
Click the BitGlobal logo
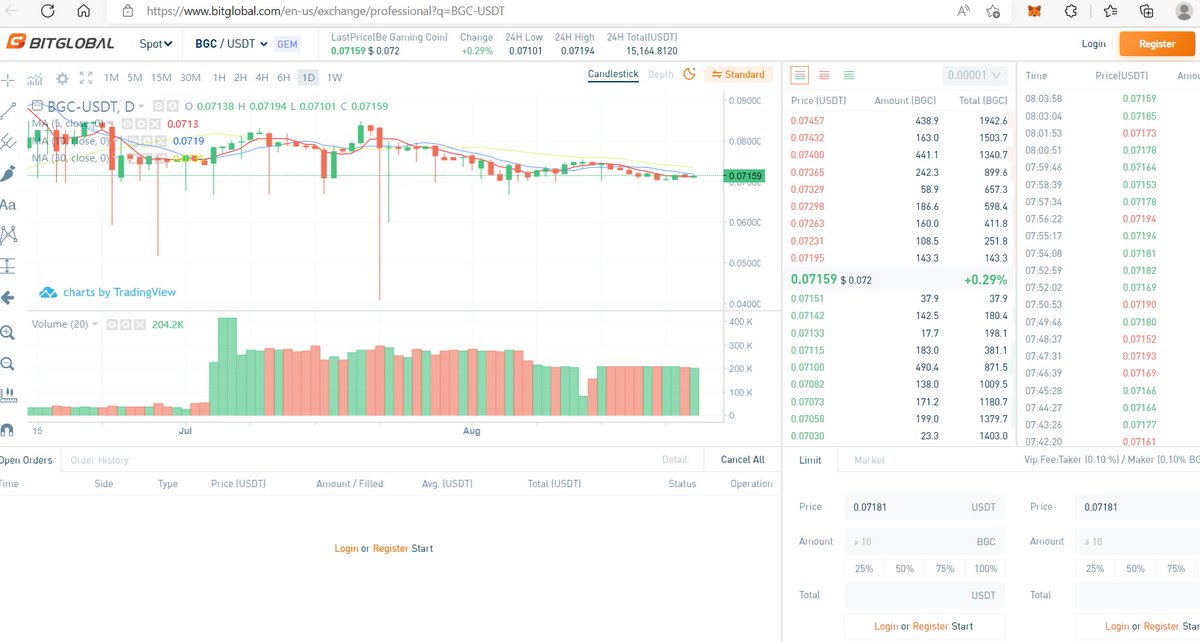coord(60,43)
